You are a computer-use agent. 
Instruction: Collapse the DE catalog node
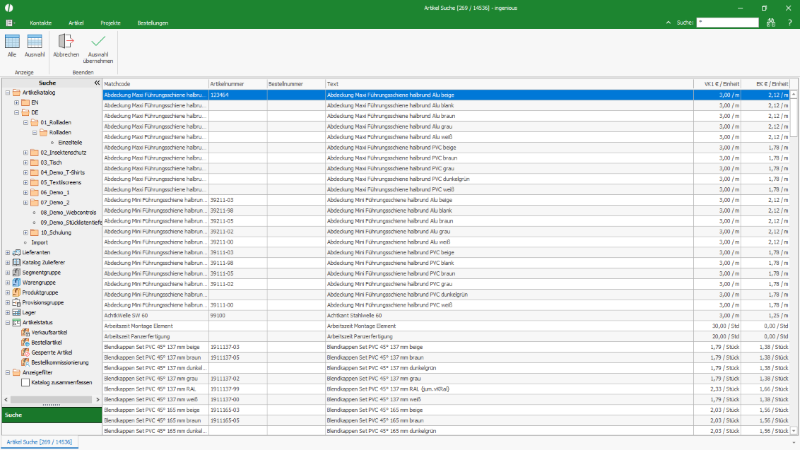16,113
